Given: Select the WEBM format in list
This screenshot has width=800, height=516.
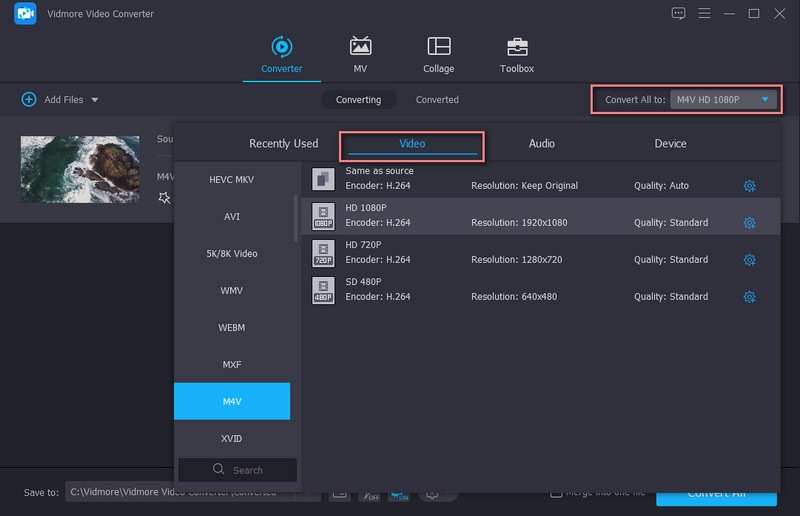Looking at the screenshot, I should point(232,328).
